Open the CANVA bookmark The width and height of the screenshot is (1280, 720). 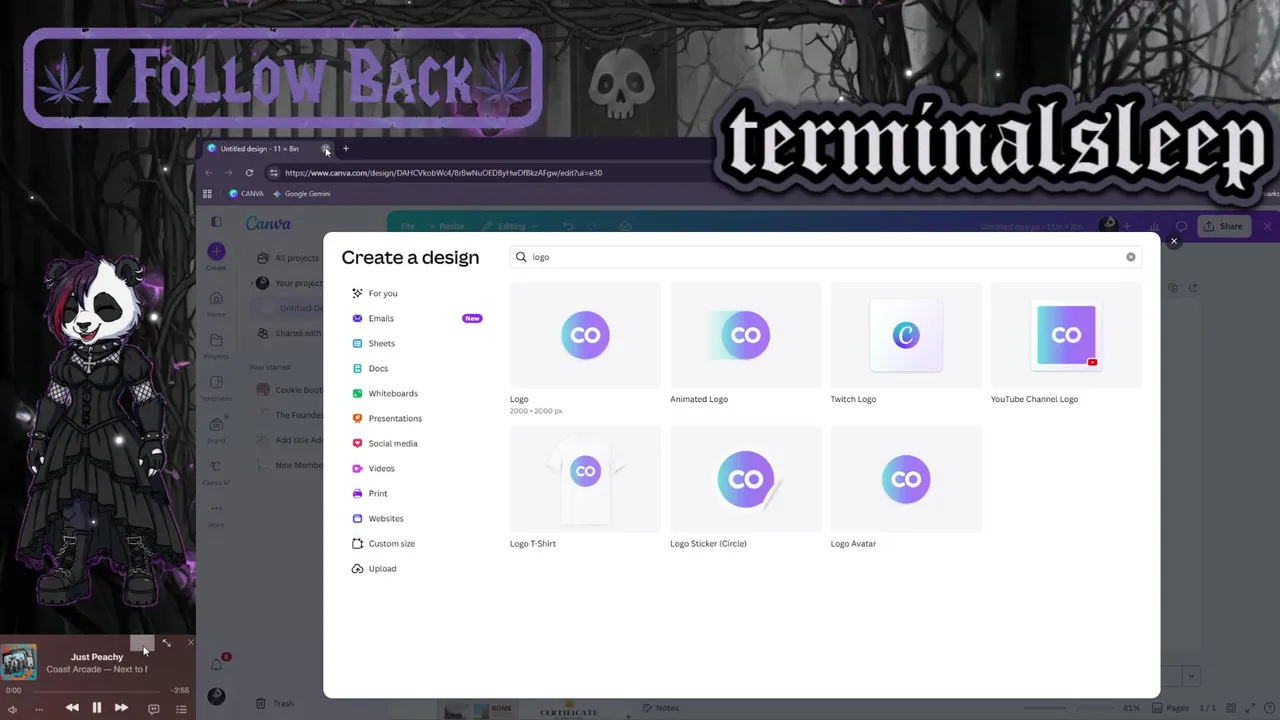246,194
